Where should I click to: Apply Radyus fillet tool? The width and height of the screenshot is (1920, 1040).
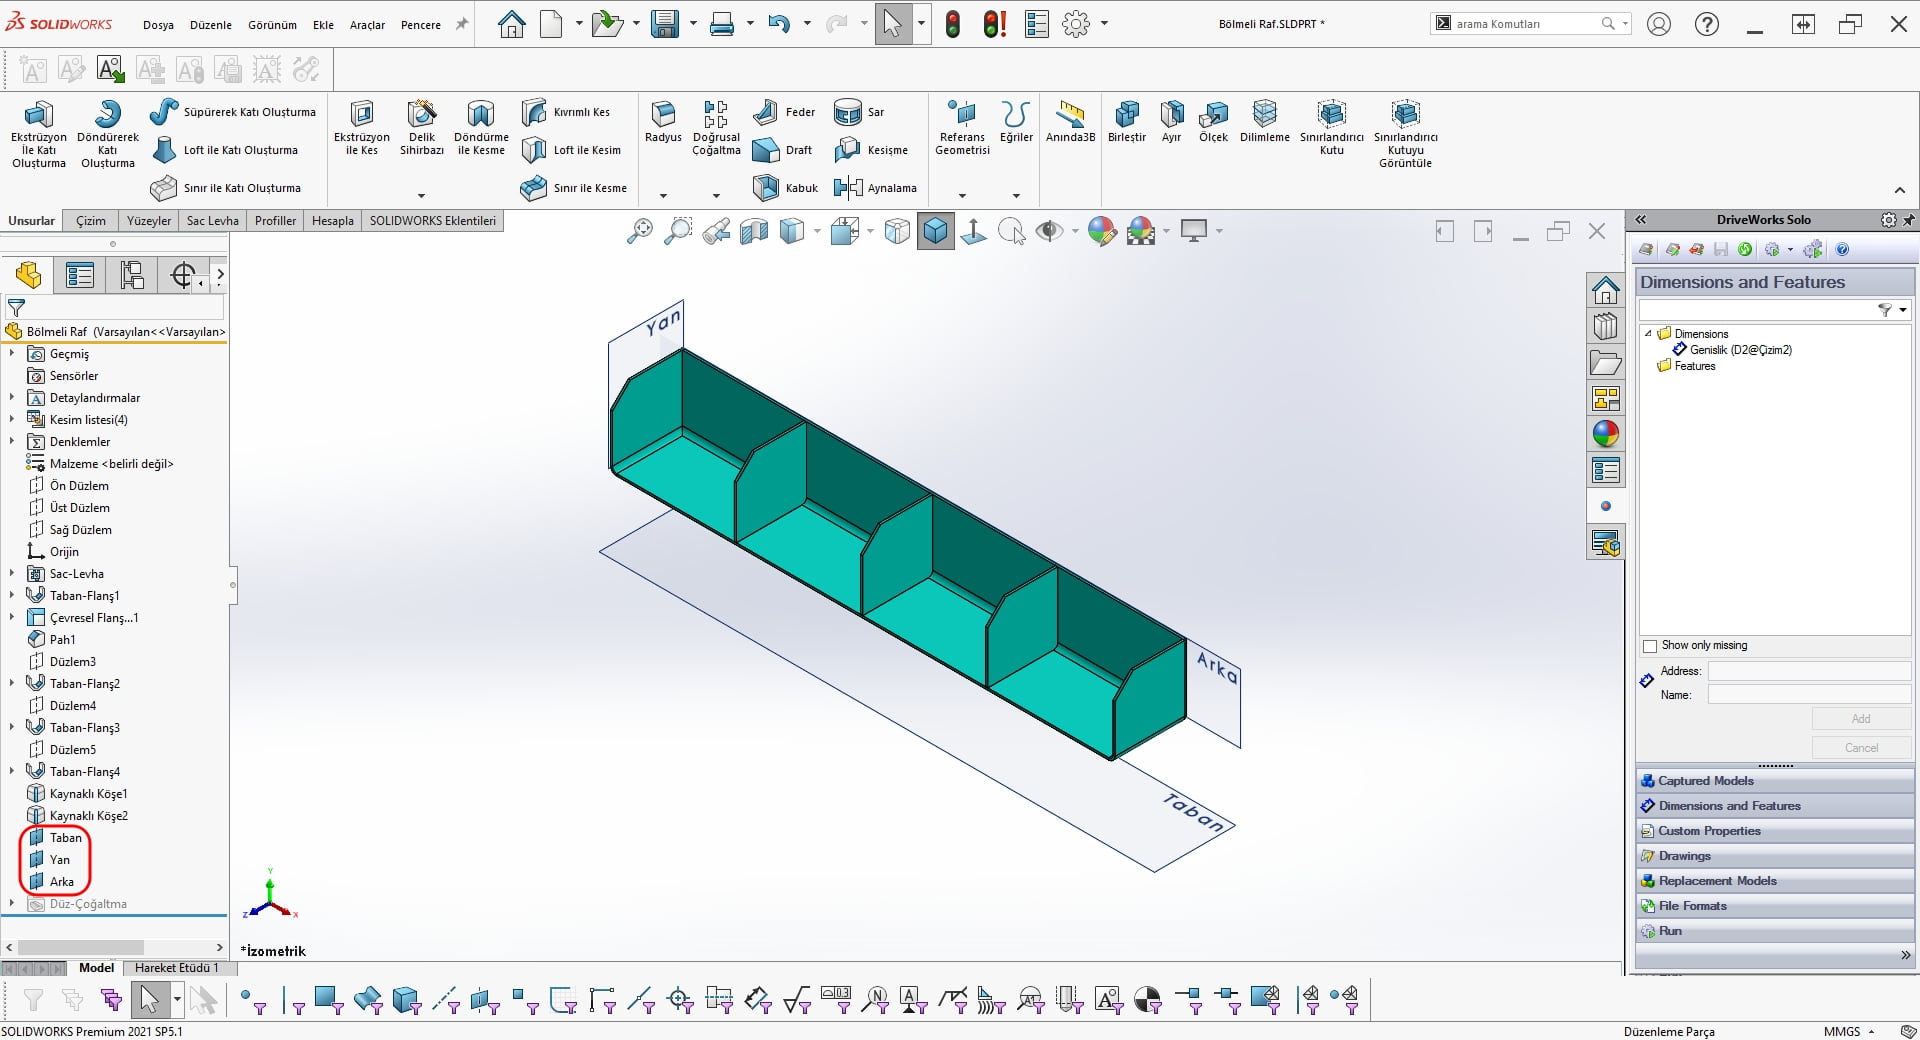pyautogui.click(x=663, y=122)
